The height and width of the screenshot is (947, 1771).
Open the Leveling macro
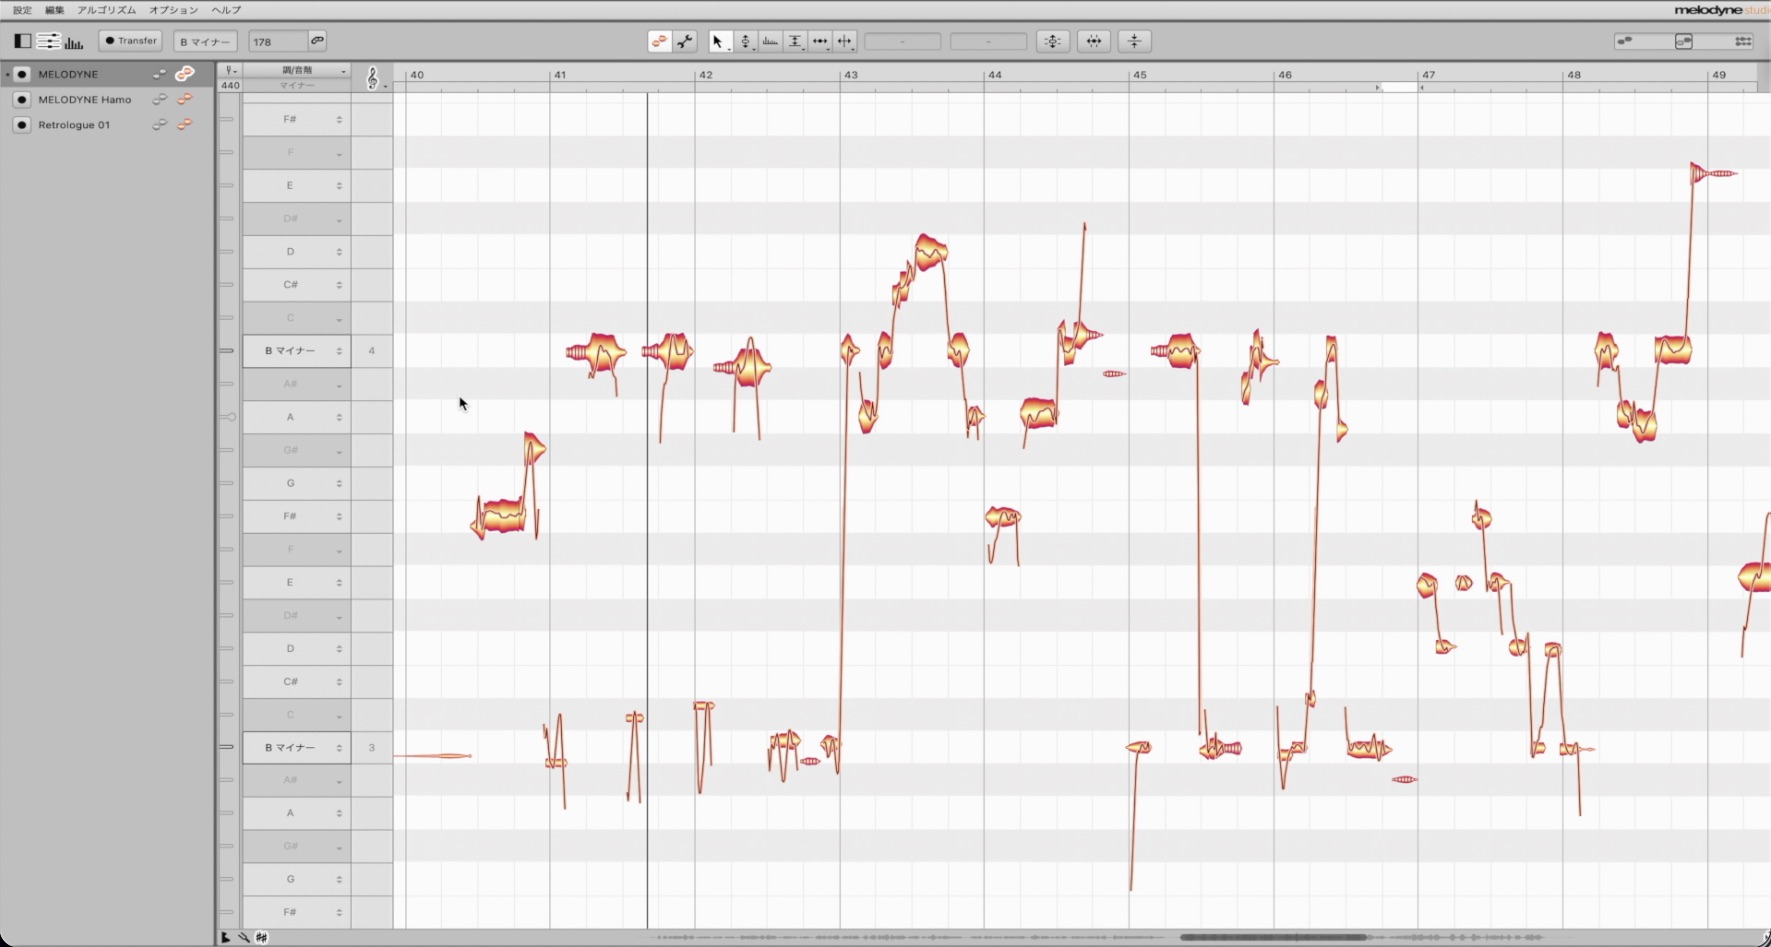[1134, 41]
